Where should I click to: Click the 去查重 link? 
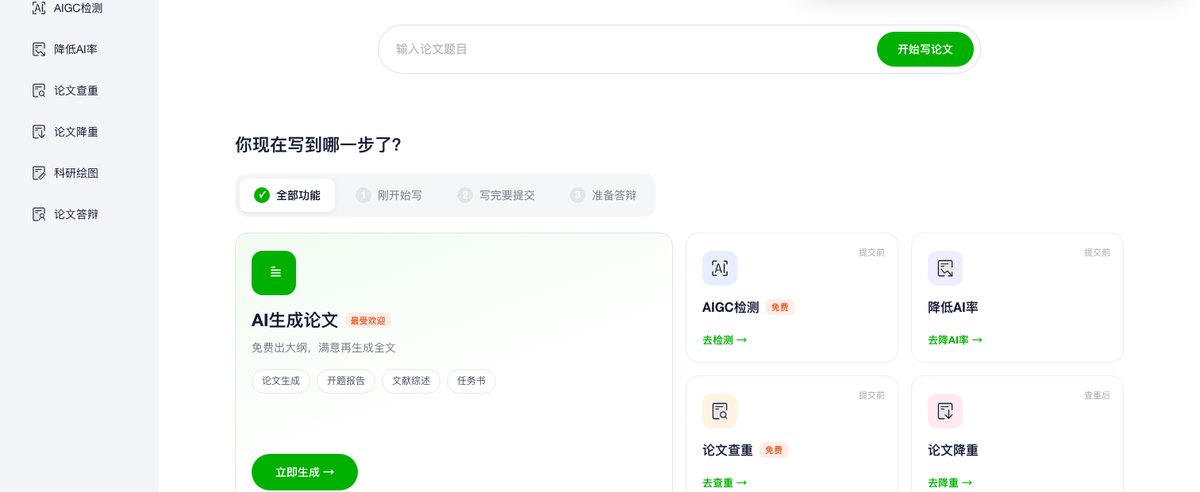point(725,483)
